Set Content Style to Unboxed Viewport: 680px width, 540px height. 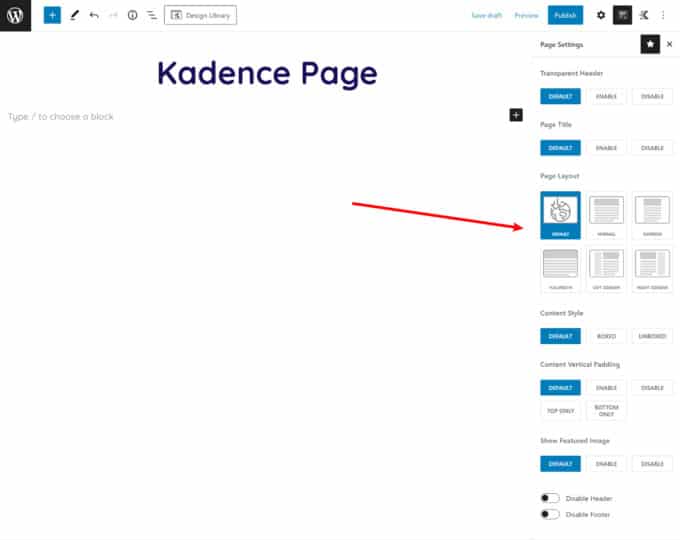(652, 336)
